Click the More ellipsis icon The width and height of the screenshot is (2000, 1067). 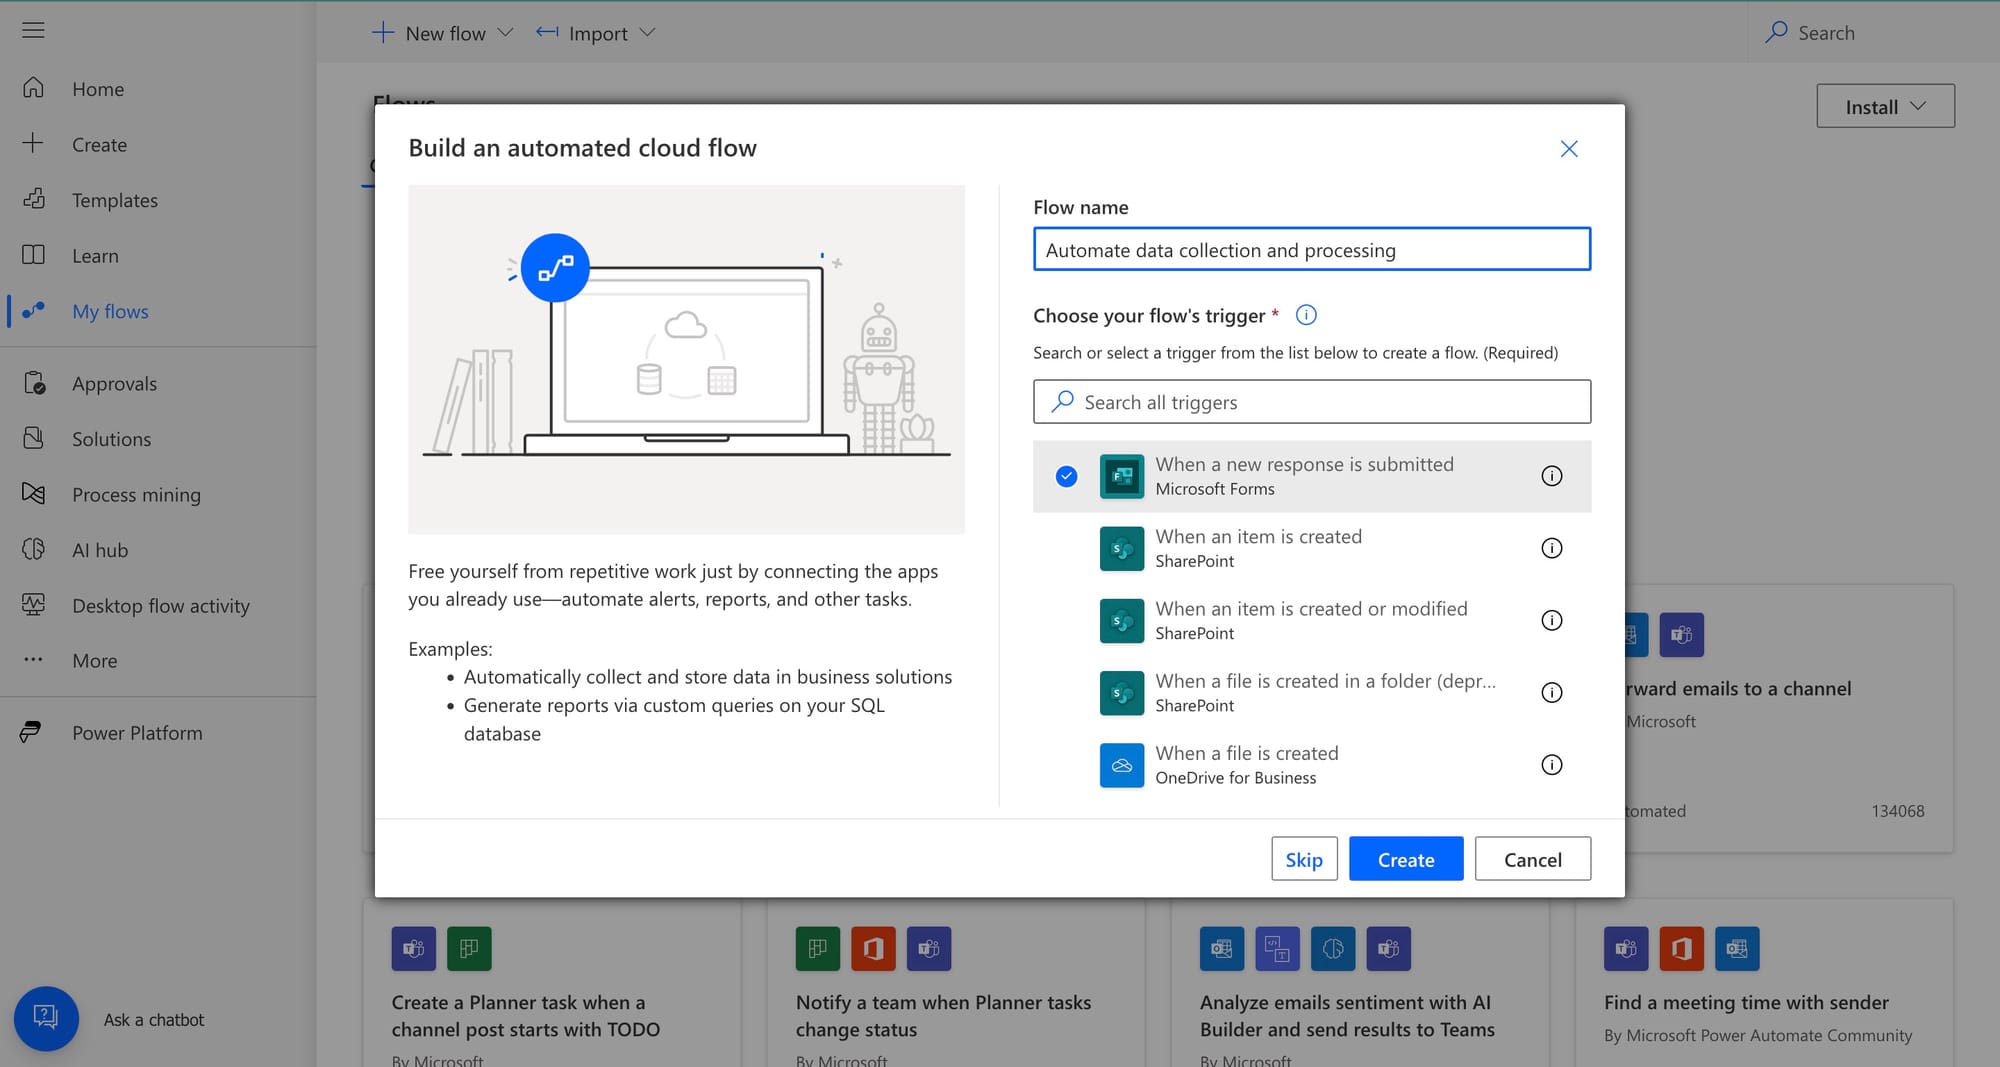33,660
